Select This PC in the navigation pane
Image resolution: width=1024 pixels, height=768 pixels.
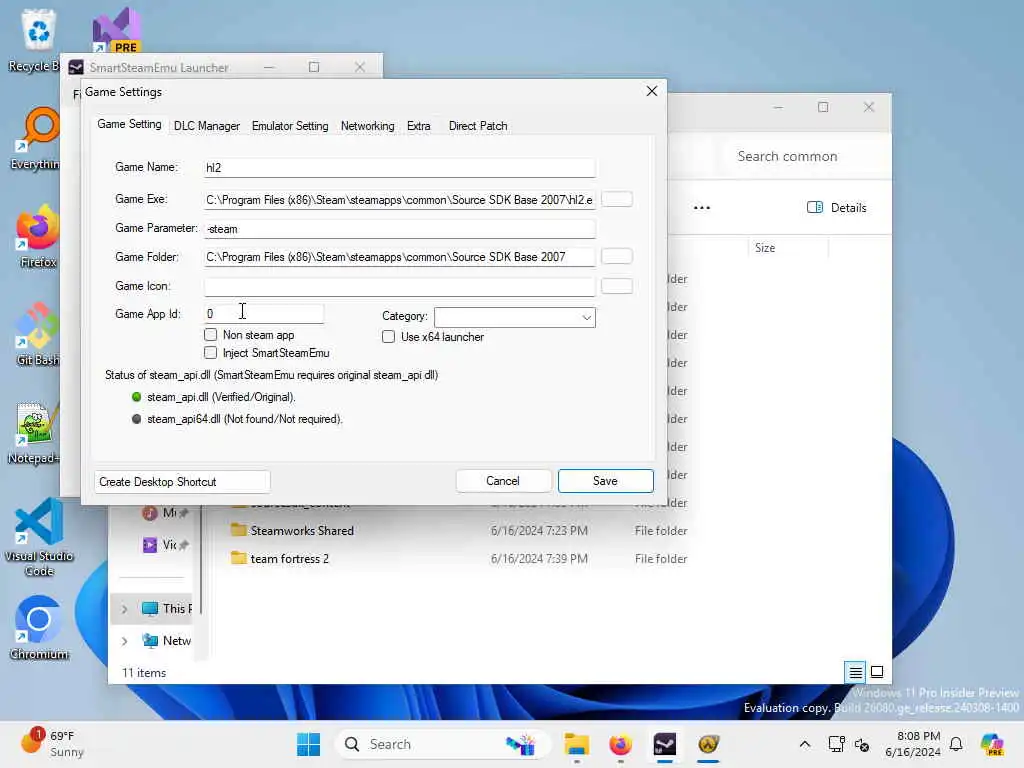point(167,609)
